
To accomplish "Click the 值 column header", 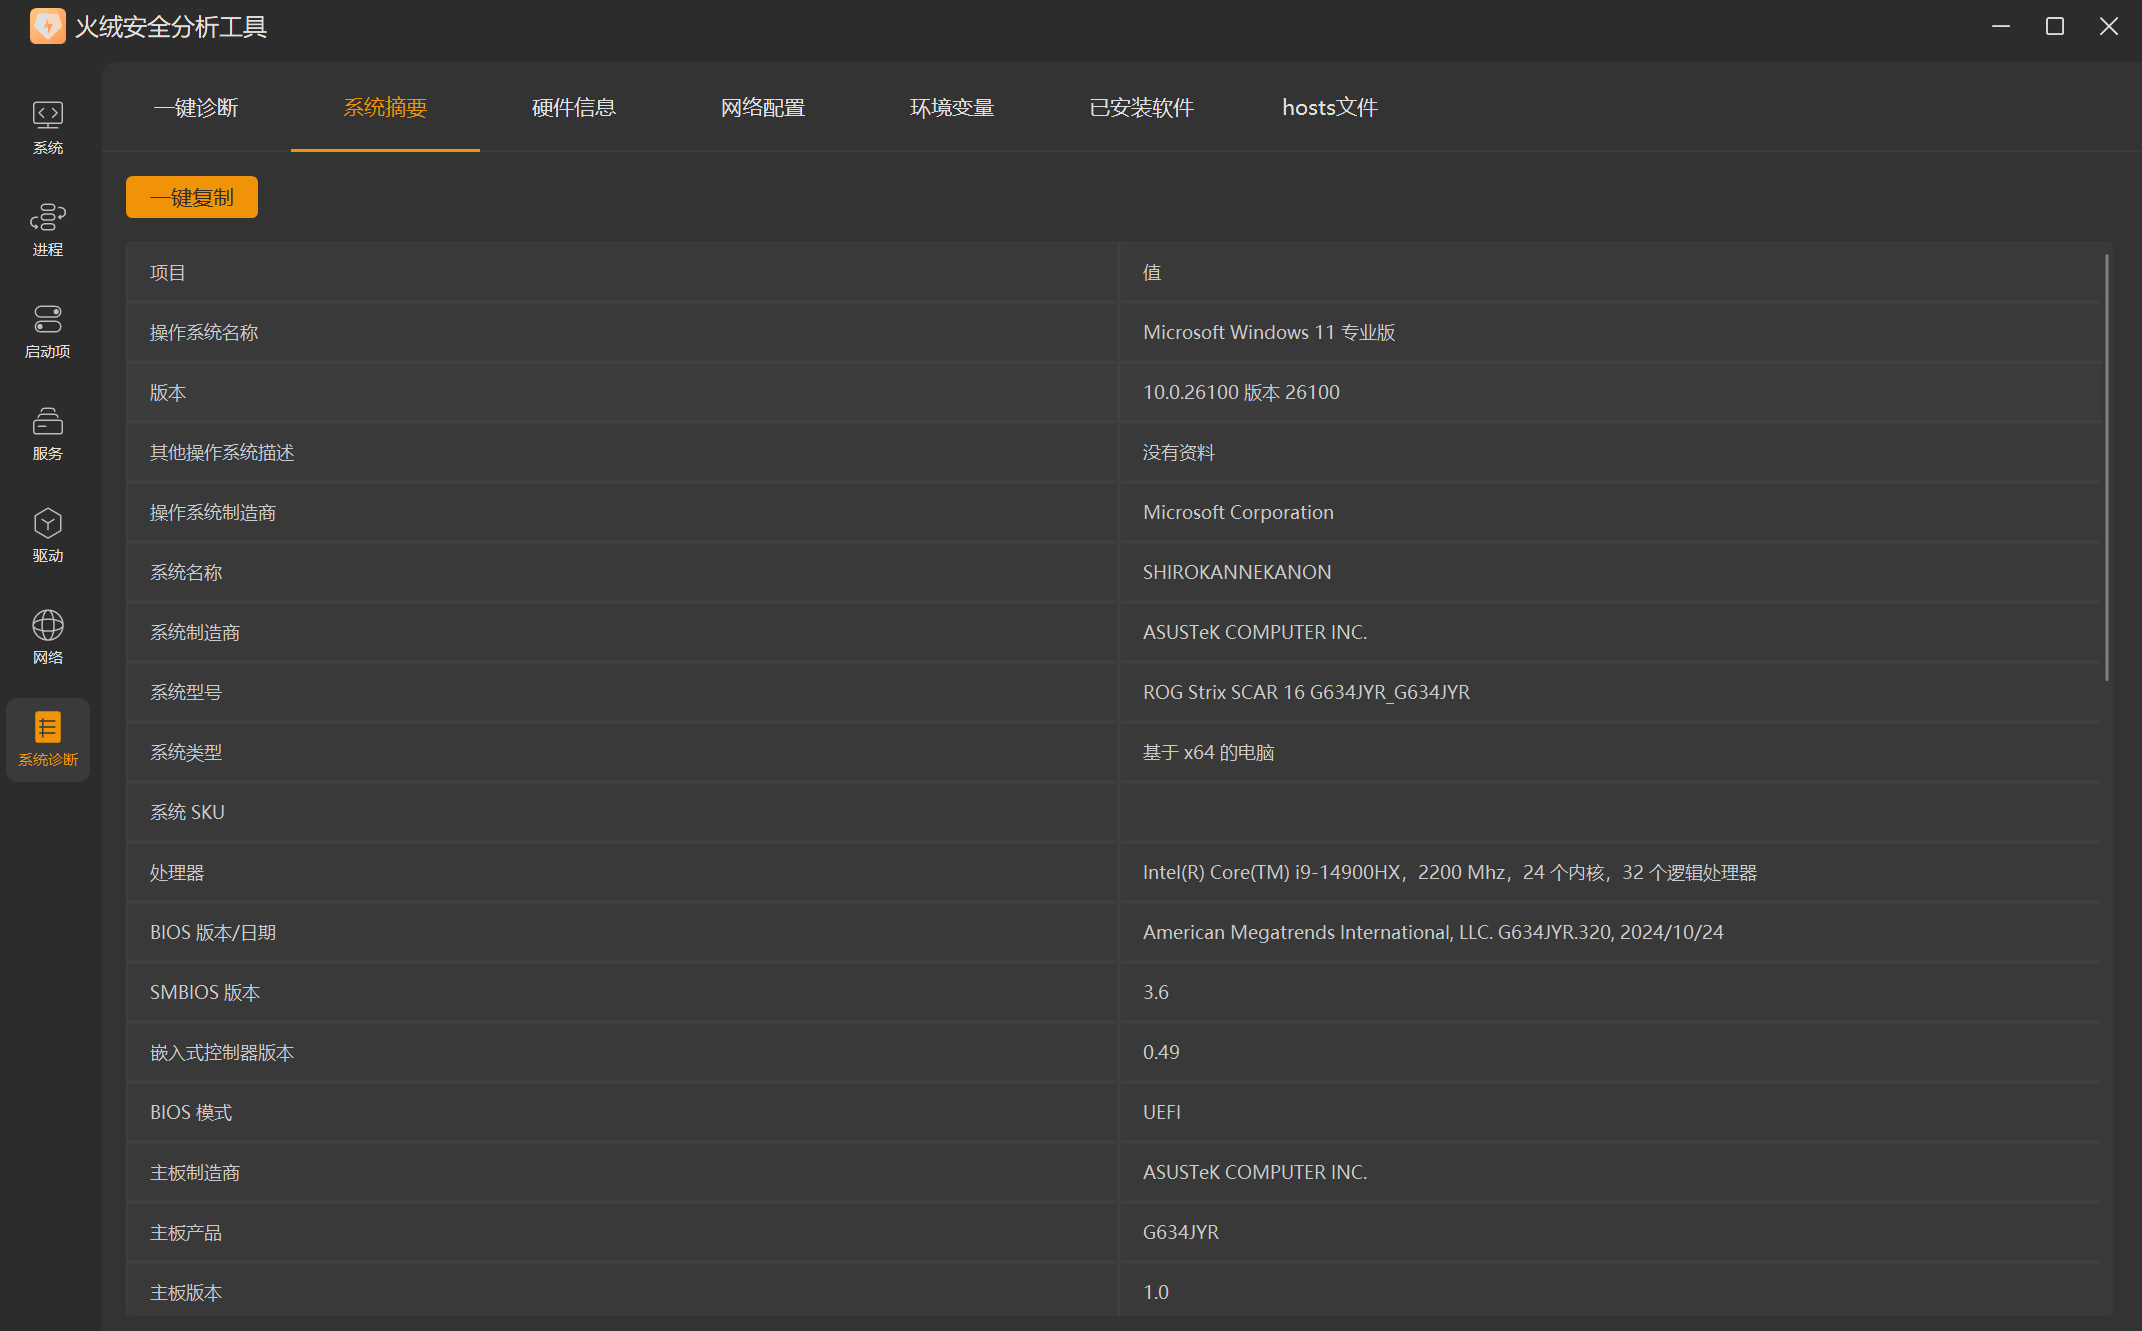I will coord(1152,272).
